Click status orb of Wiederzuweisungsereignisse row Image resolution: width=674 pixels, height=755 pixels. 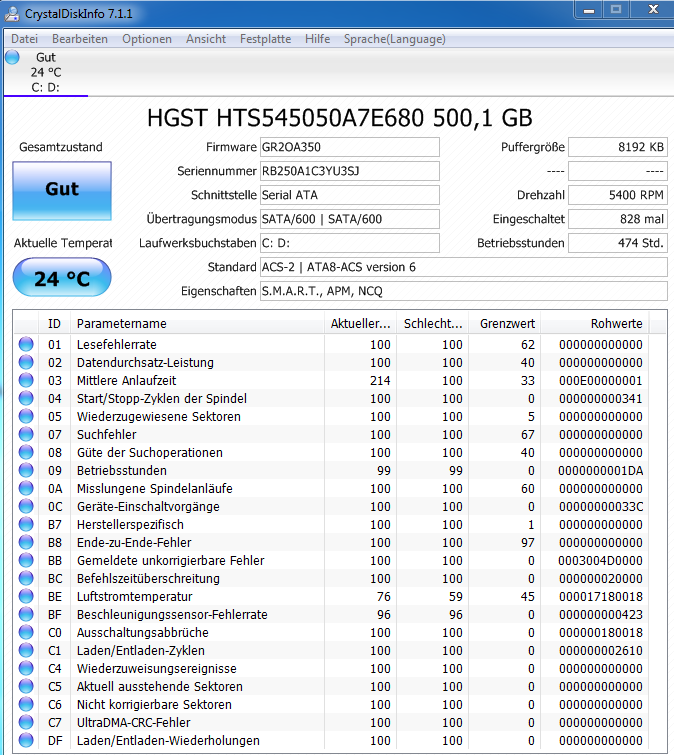[x=26, y=668]
